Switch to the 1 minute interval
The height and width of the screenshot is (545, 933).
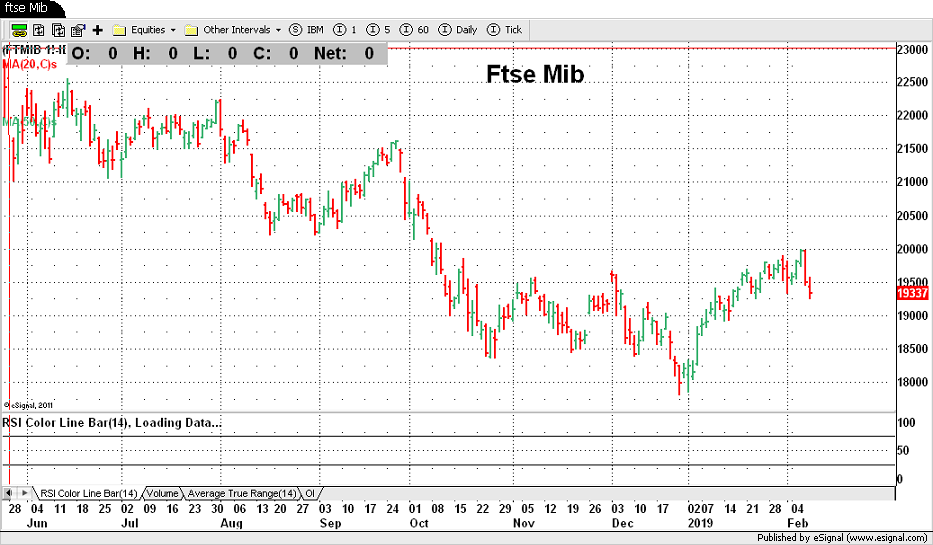(345, 30)
